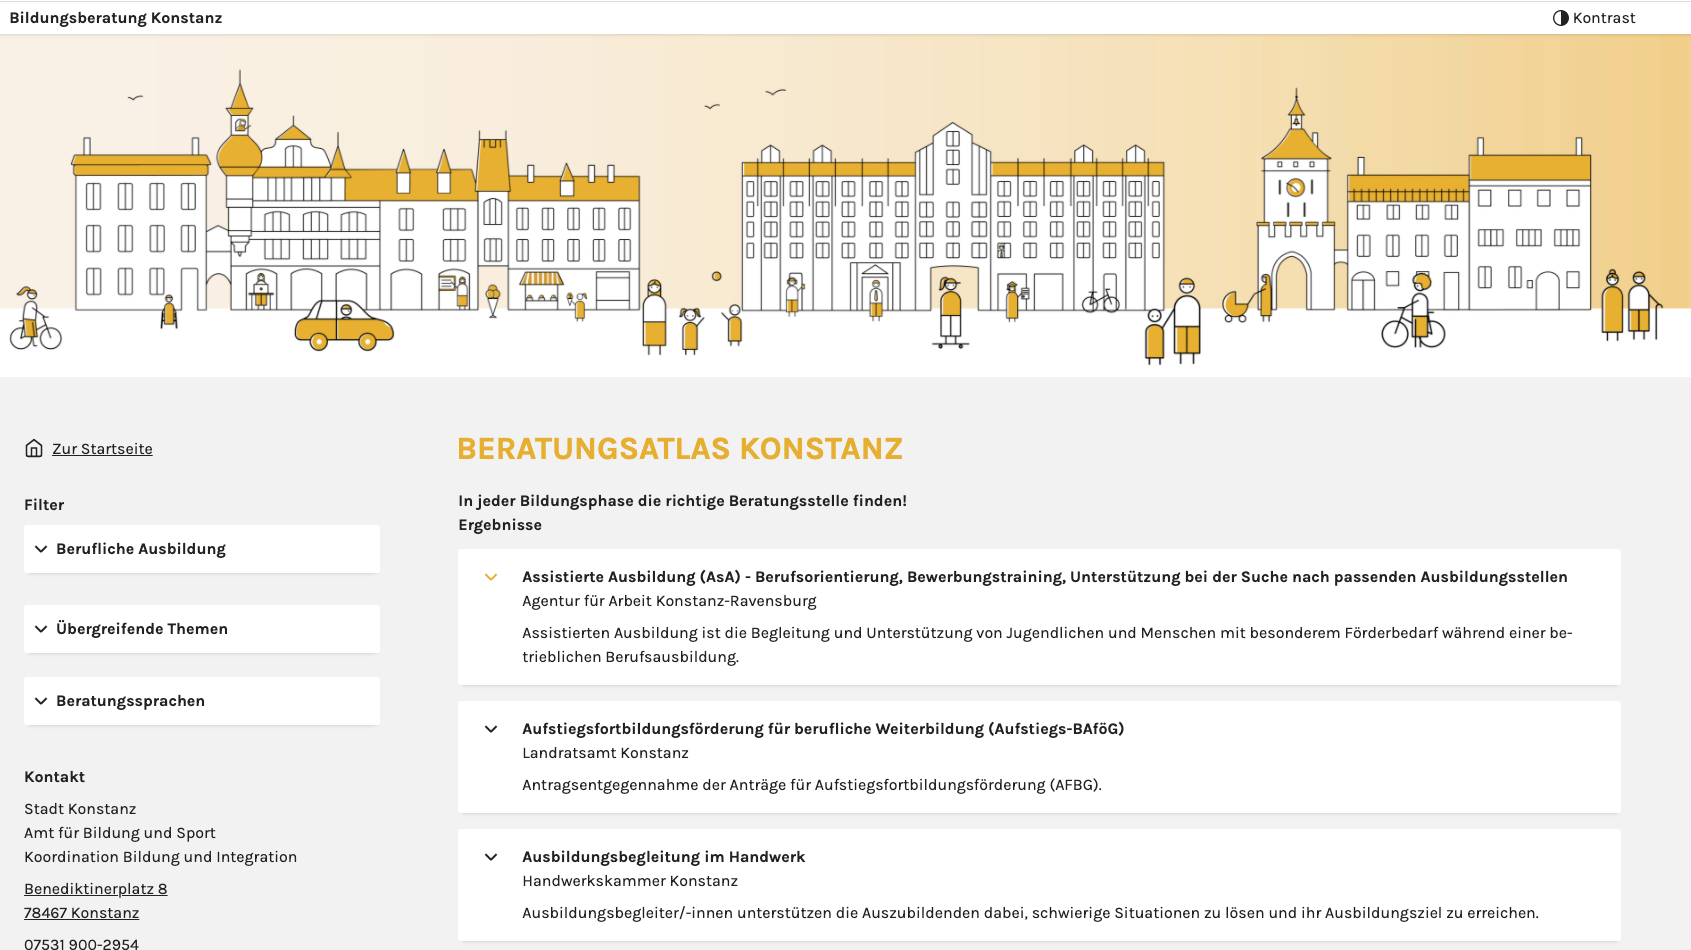Click the Antragsentgegennahme description text

click(812, 785)
